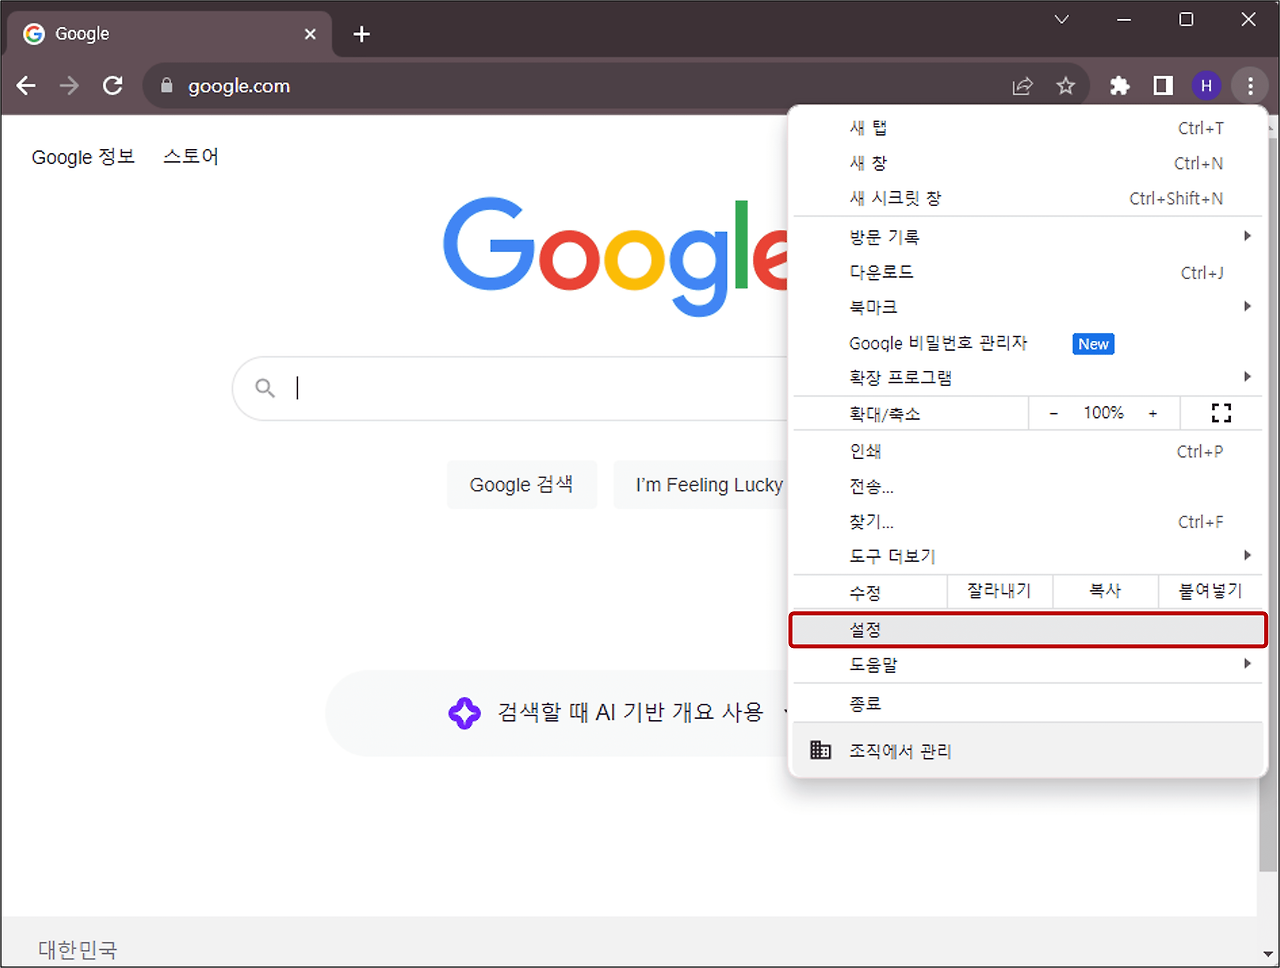The width and height of the screenshot is (1280, 968).
Task: Expand the 도움말 submenu
Action: (1028, 664)
